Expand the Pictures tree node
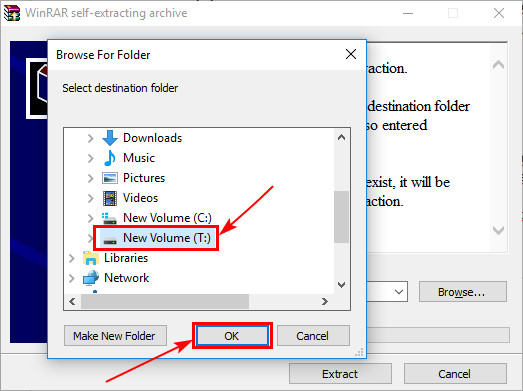The width and height of the screenshot is (523, 391). click(90, 178)
